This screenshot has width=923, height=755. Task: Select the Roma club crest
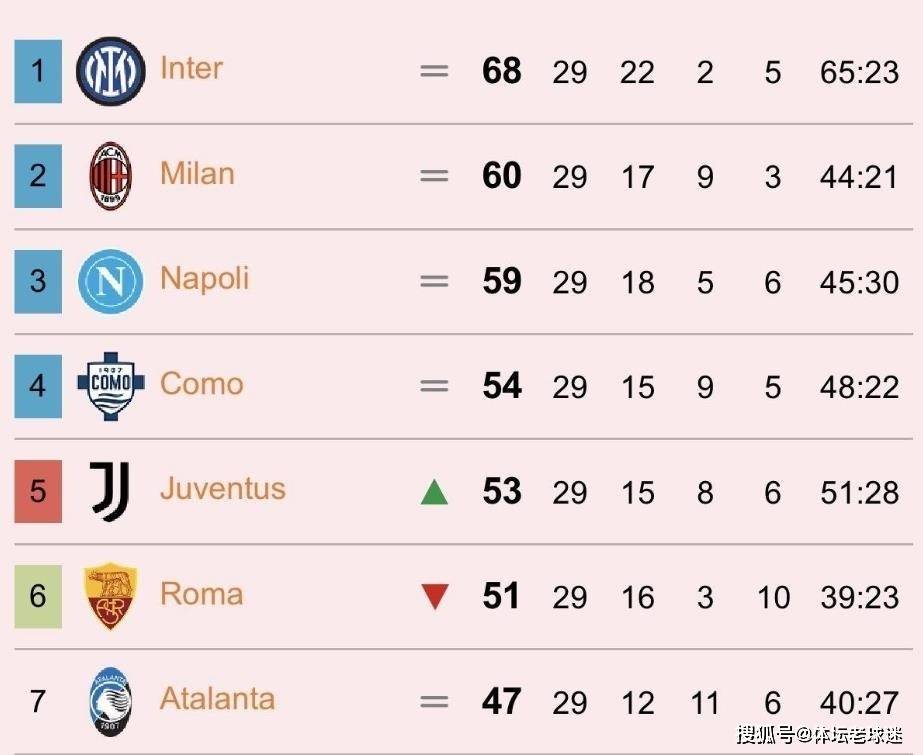111,596
